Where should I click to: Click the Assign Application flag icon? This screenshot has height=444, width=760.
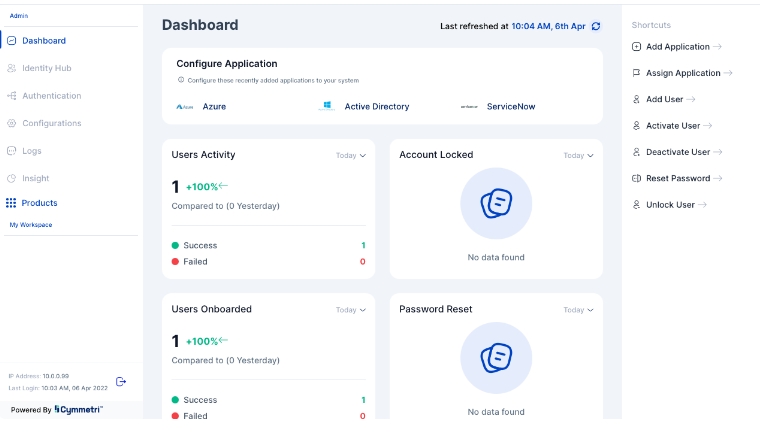click(637, 73)
